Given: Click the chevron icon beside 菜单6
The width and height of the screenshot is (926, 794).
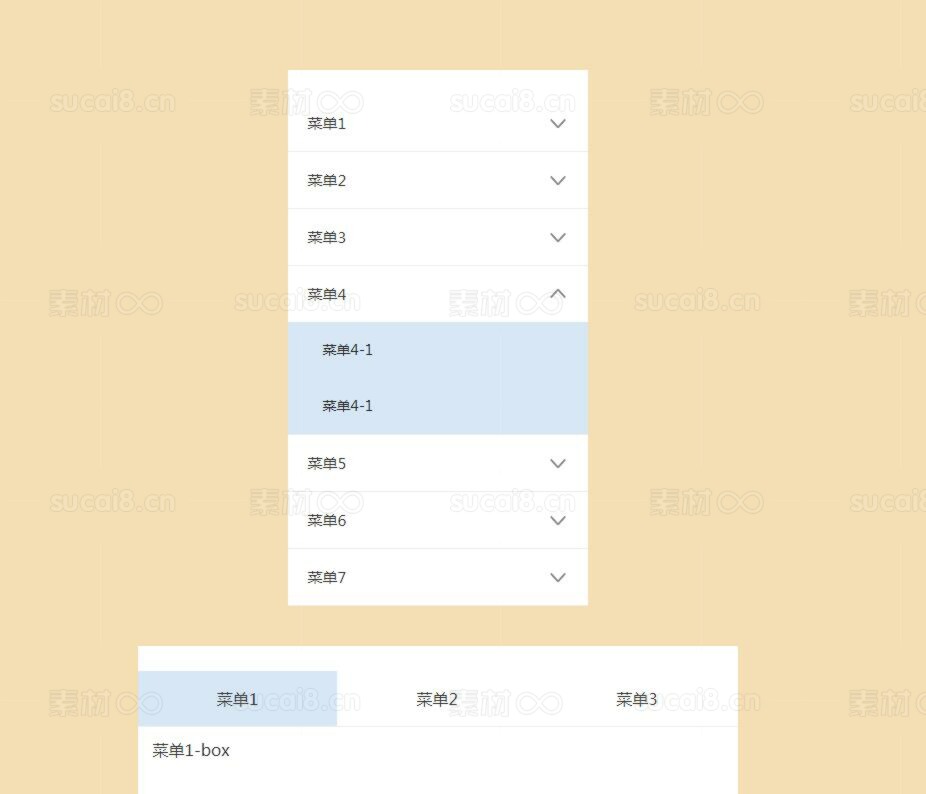Looking at the screenshot, I should coord(558,521).
